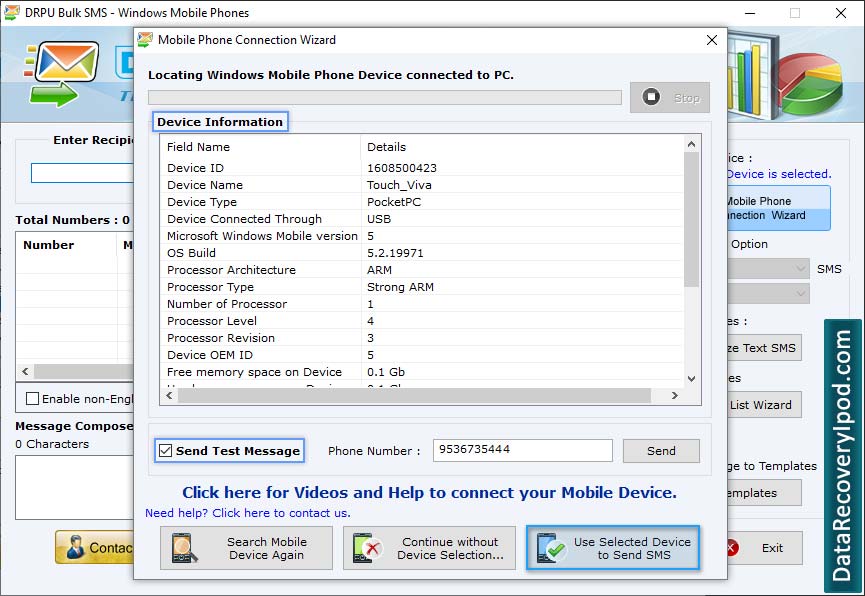865x596 pixels.
Task: Click the DRPU Bulk SMS app icon in title bar
Action: pyautogui.click(x=12, y=12)
